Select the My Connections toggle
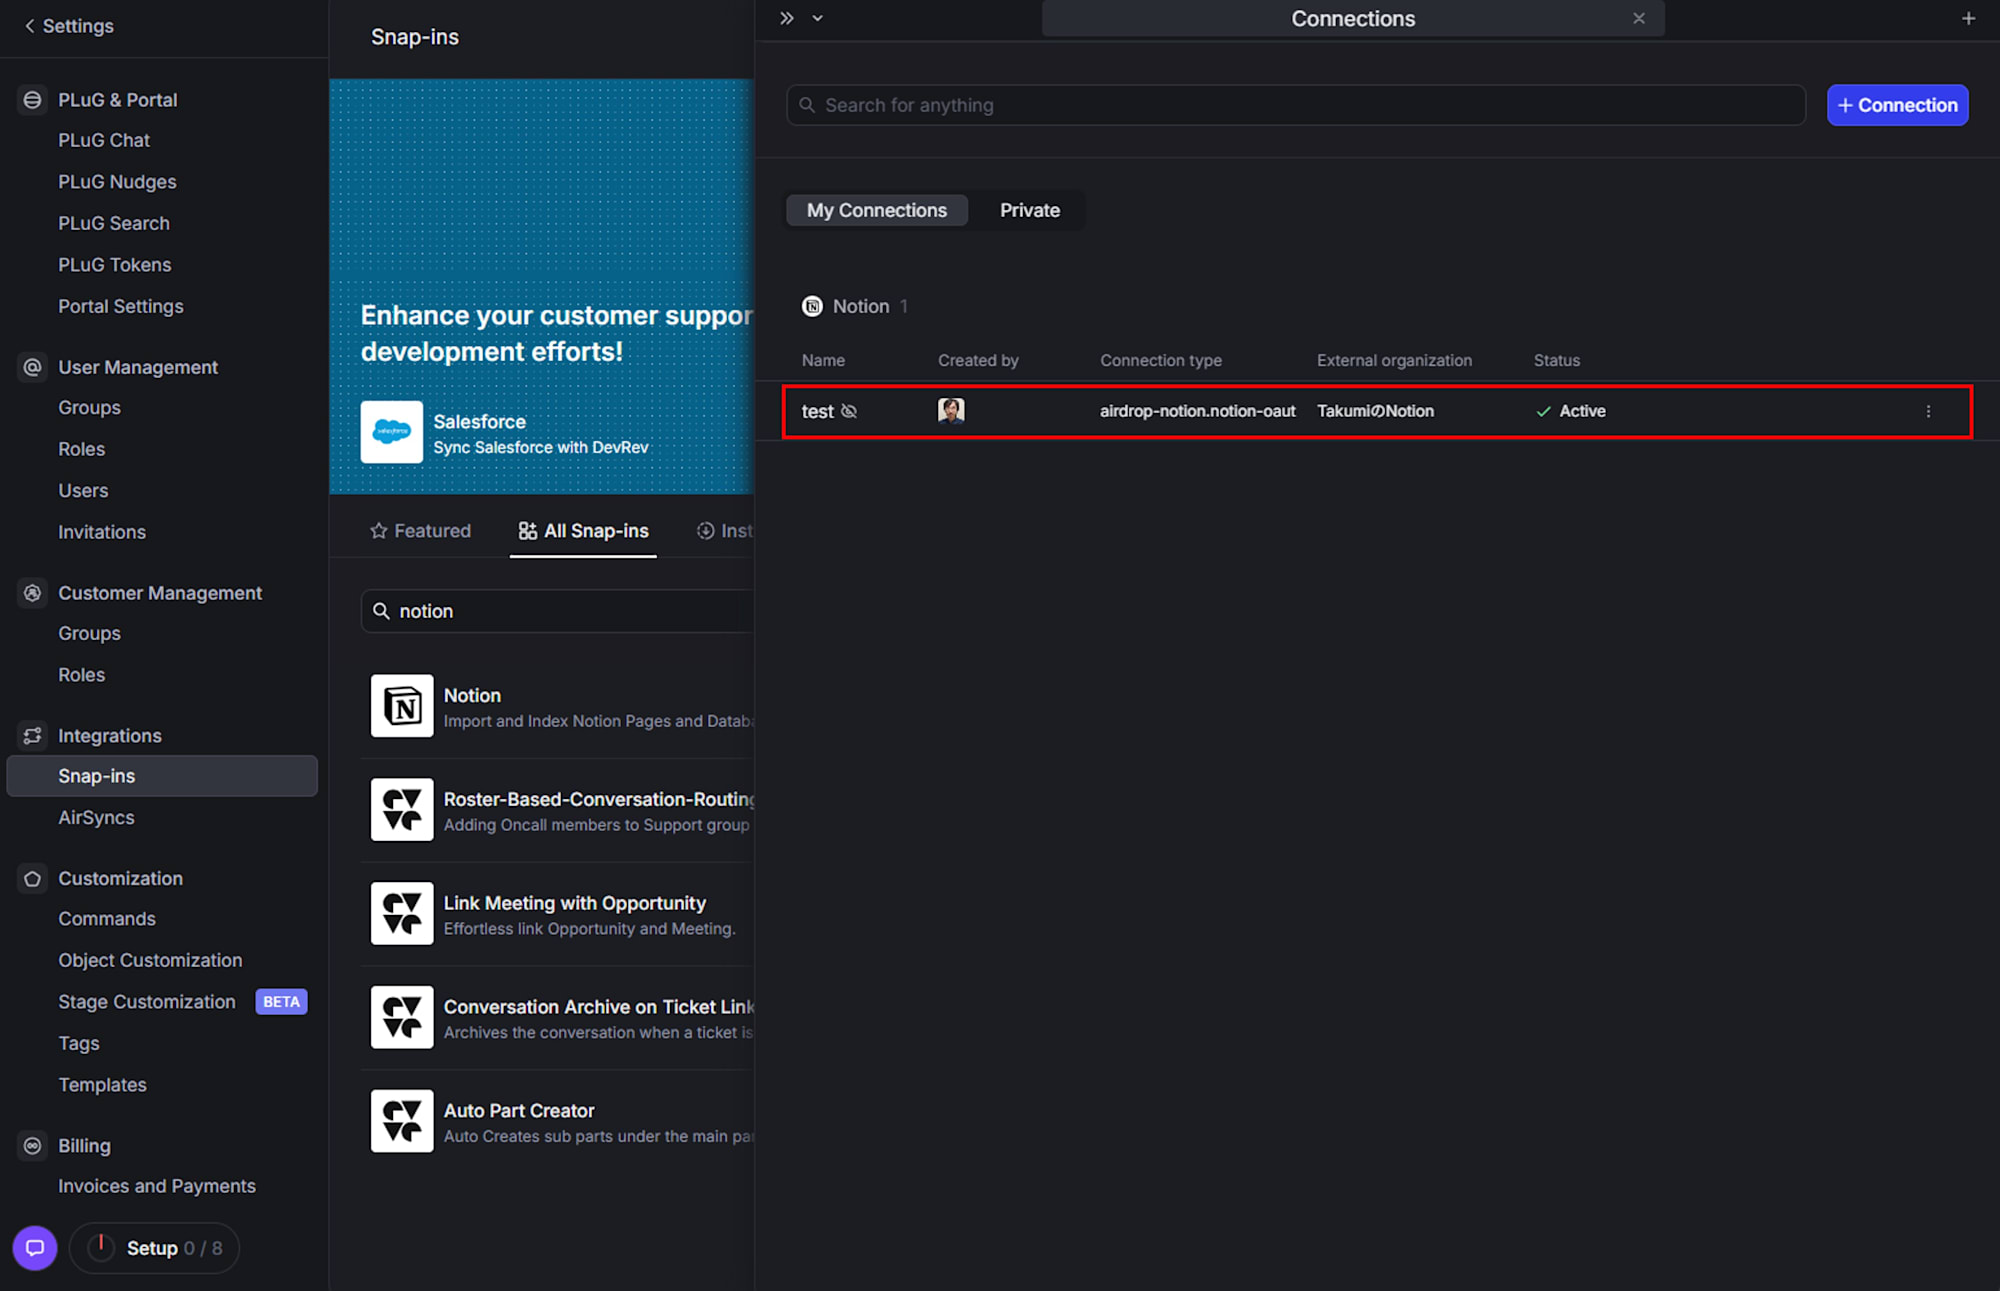This screenshot has height=1291, width=2000. [x=876, y=210]
